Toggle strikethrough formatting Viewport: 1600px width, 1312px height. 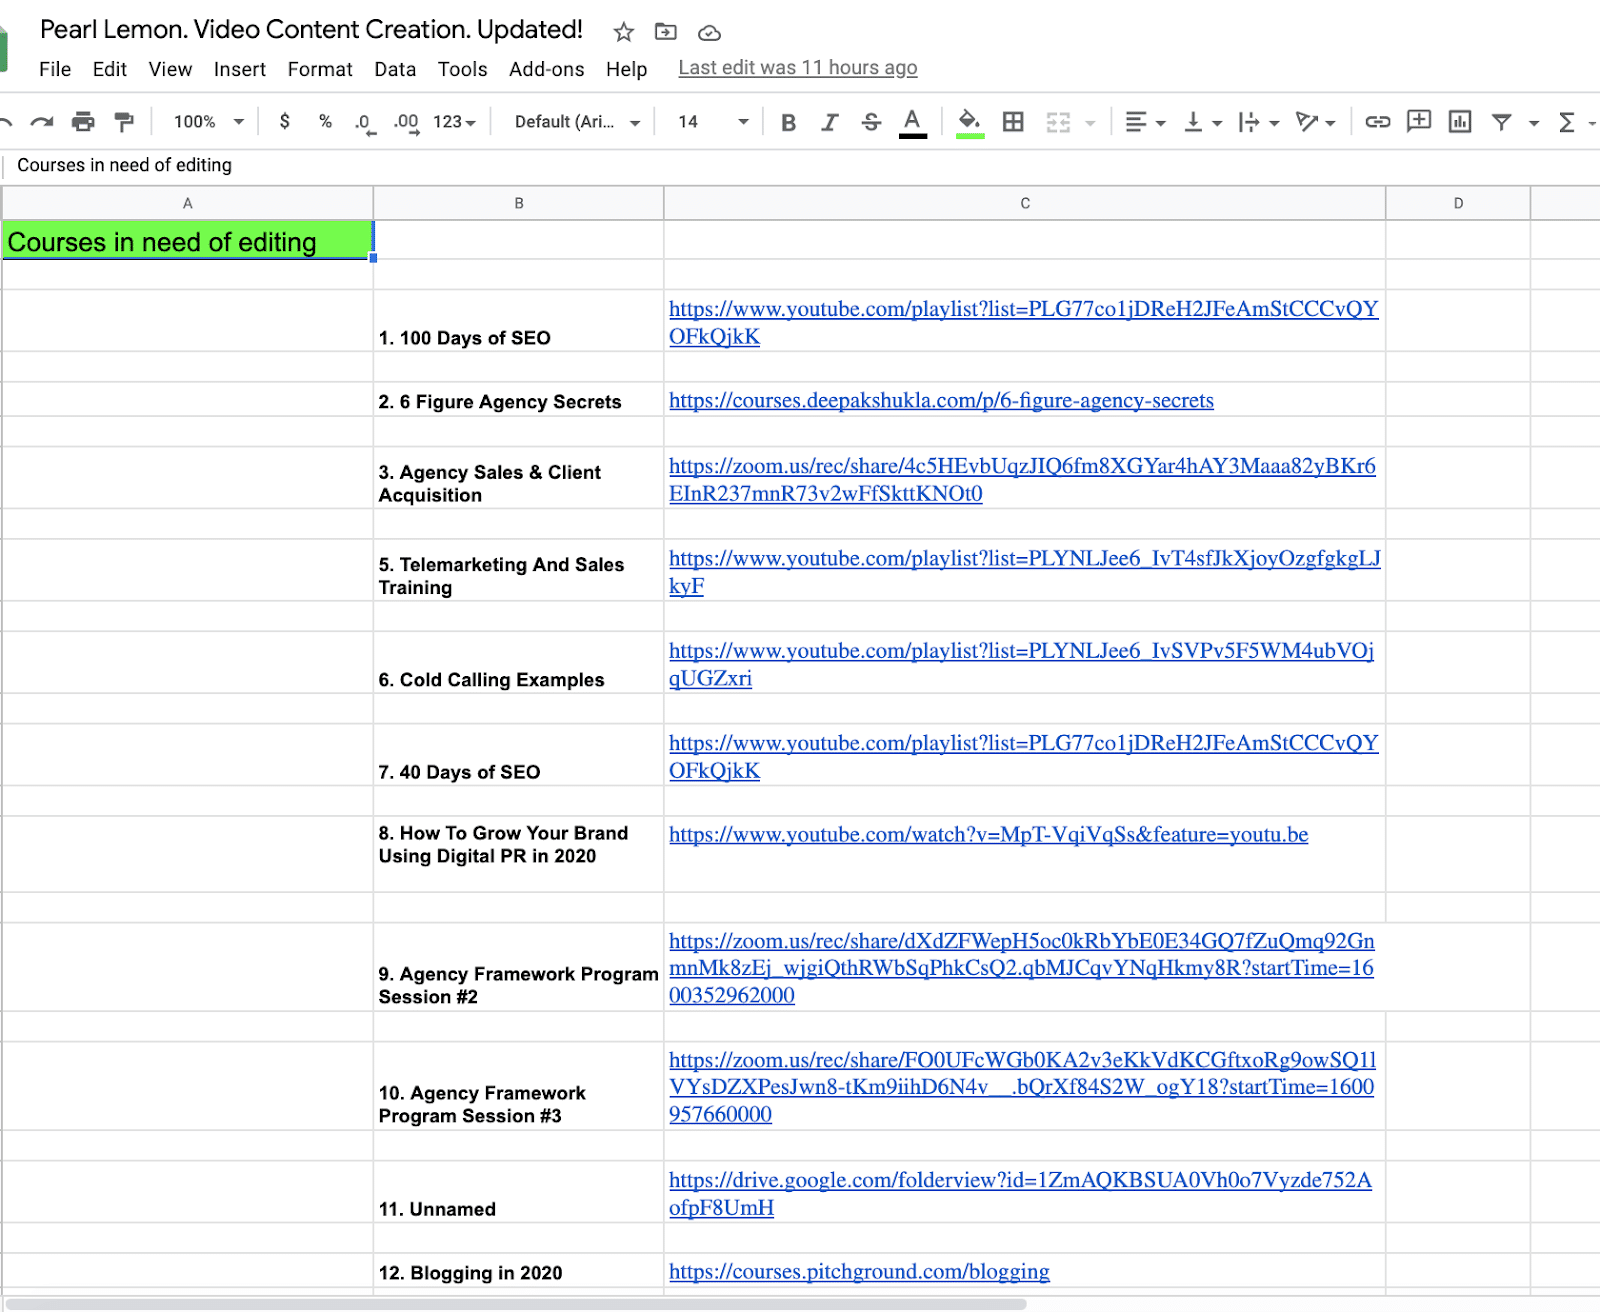871,122
